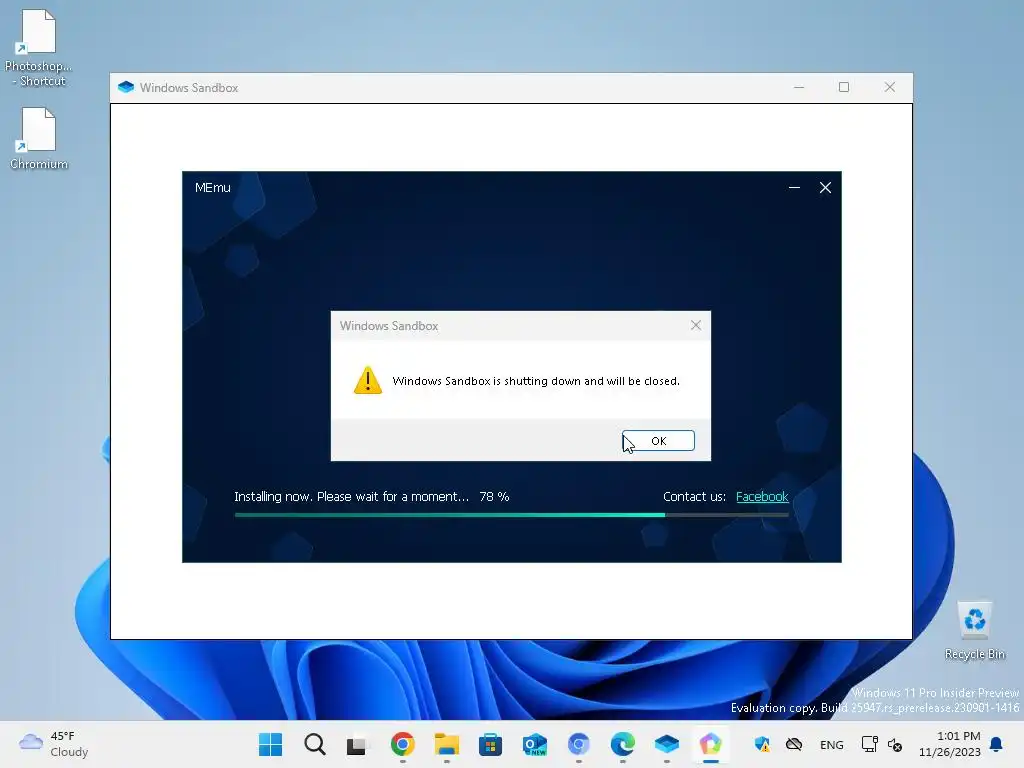Close the Windows Sandbox warning dialog
This screenshot has height=768, width=1024.
tap(696, 325)
